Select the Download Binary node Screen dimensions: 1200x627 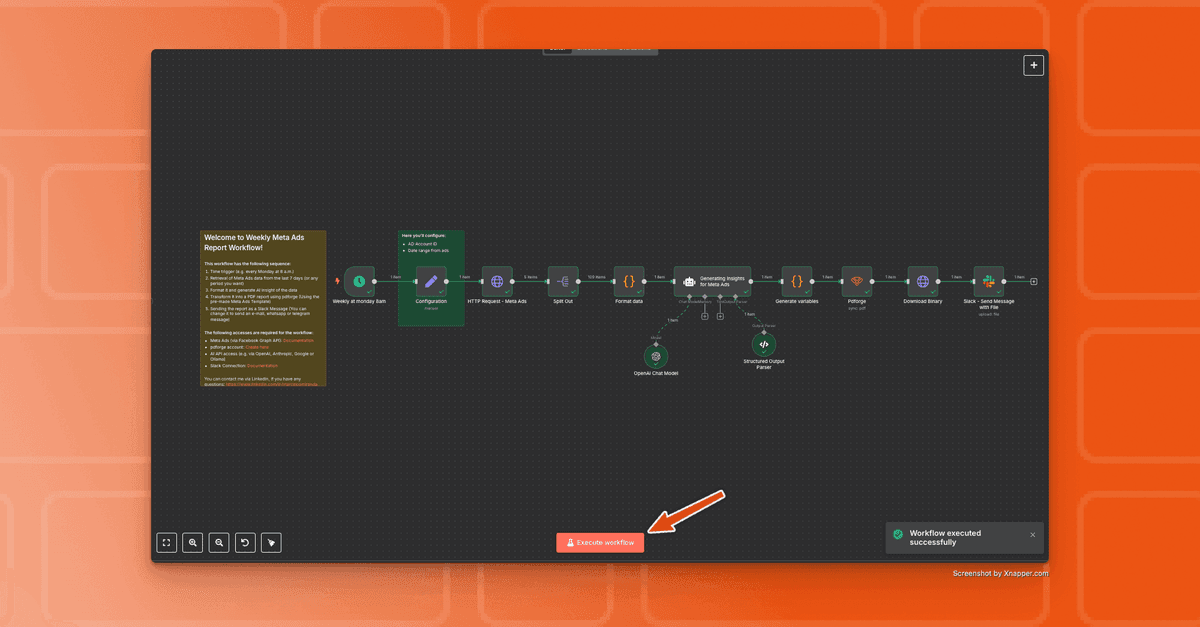tap(923, 281)
